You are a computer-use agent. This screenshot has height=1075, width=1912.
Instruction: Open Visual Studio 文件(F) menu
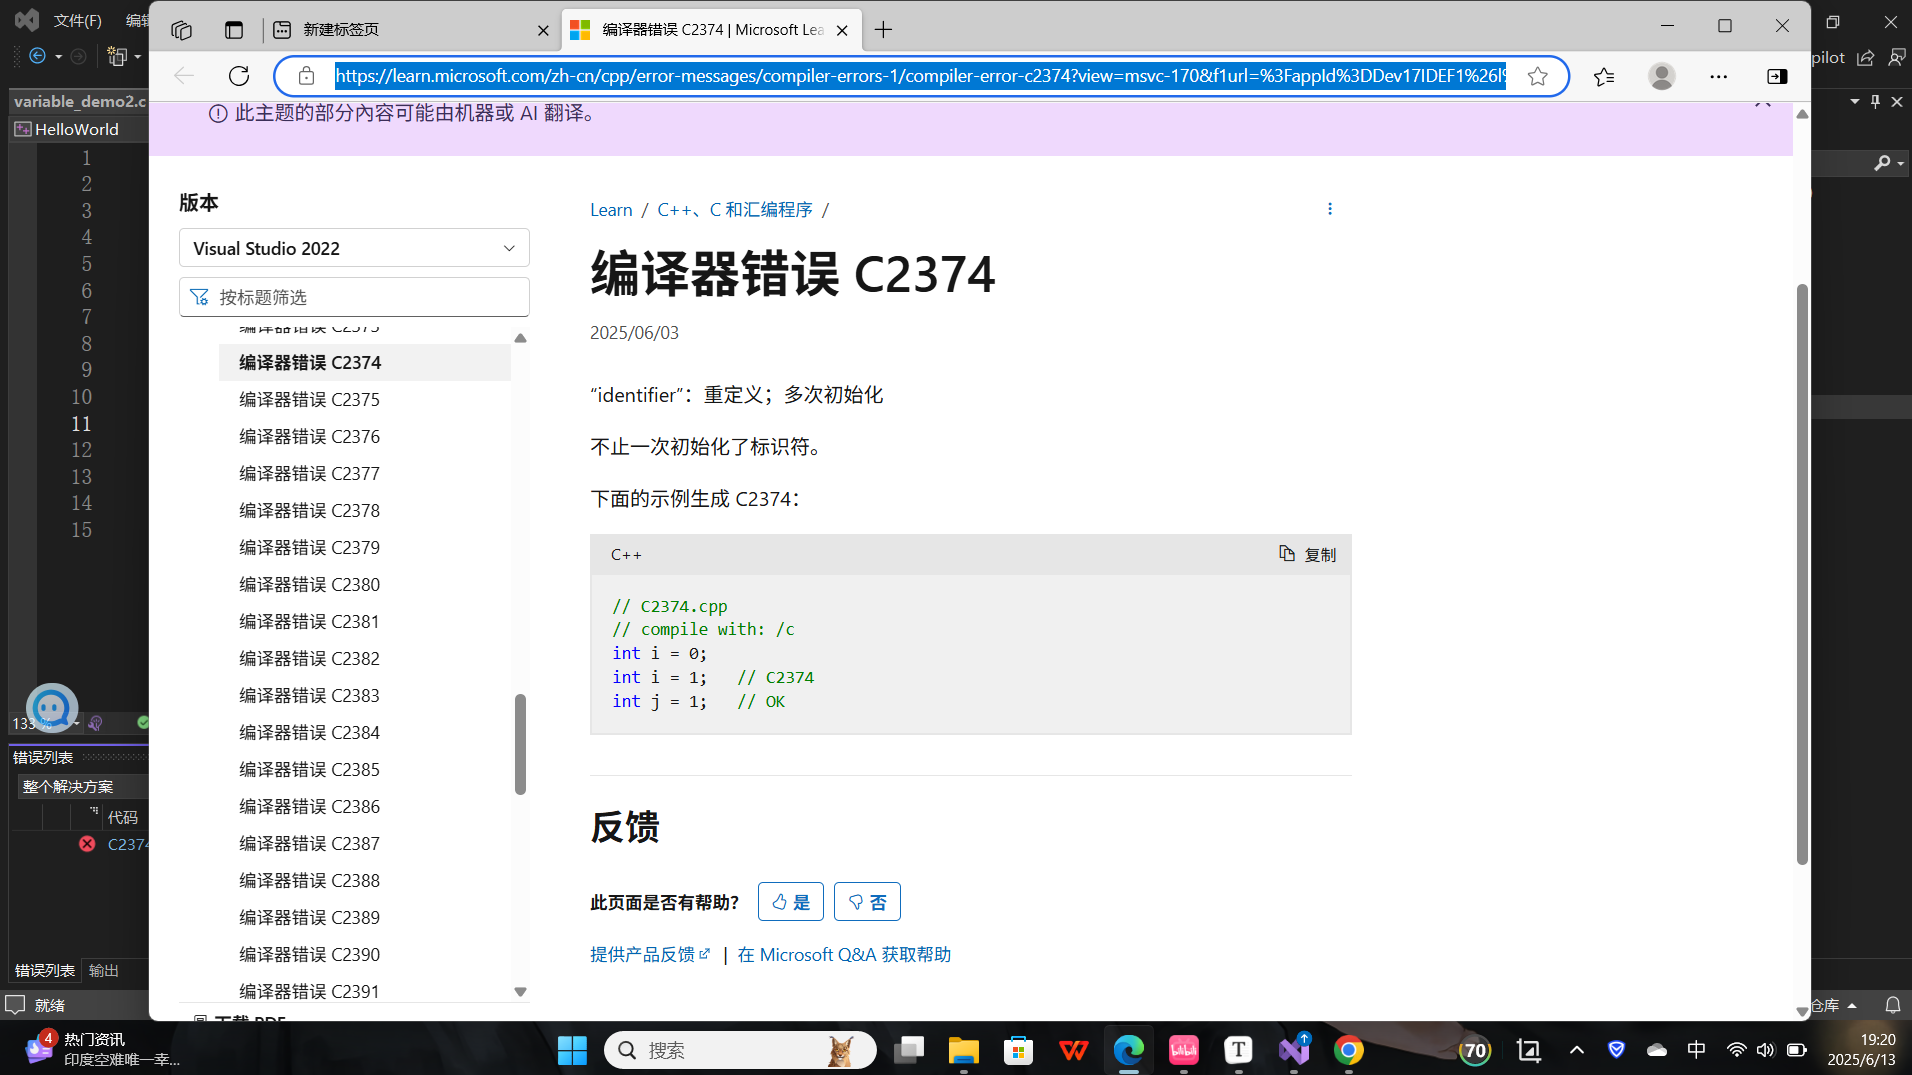(77, 20)
